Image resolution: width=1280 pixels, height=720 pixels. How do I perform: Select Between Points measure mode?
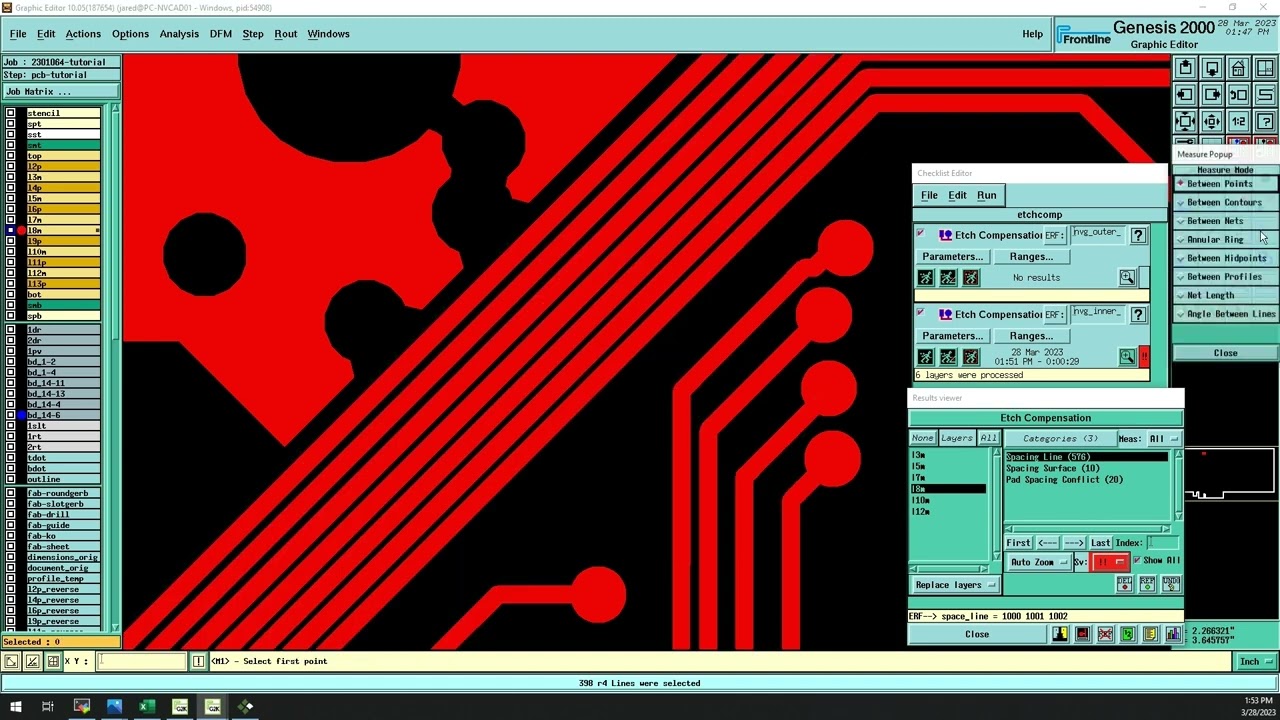1226,184
